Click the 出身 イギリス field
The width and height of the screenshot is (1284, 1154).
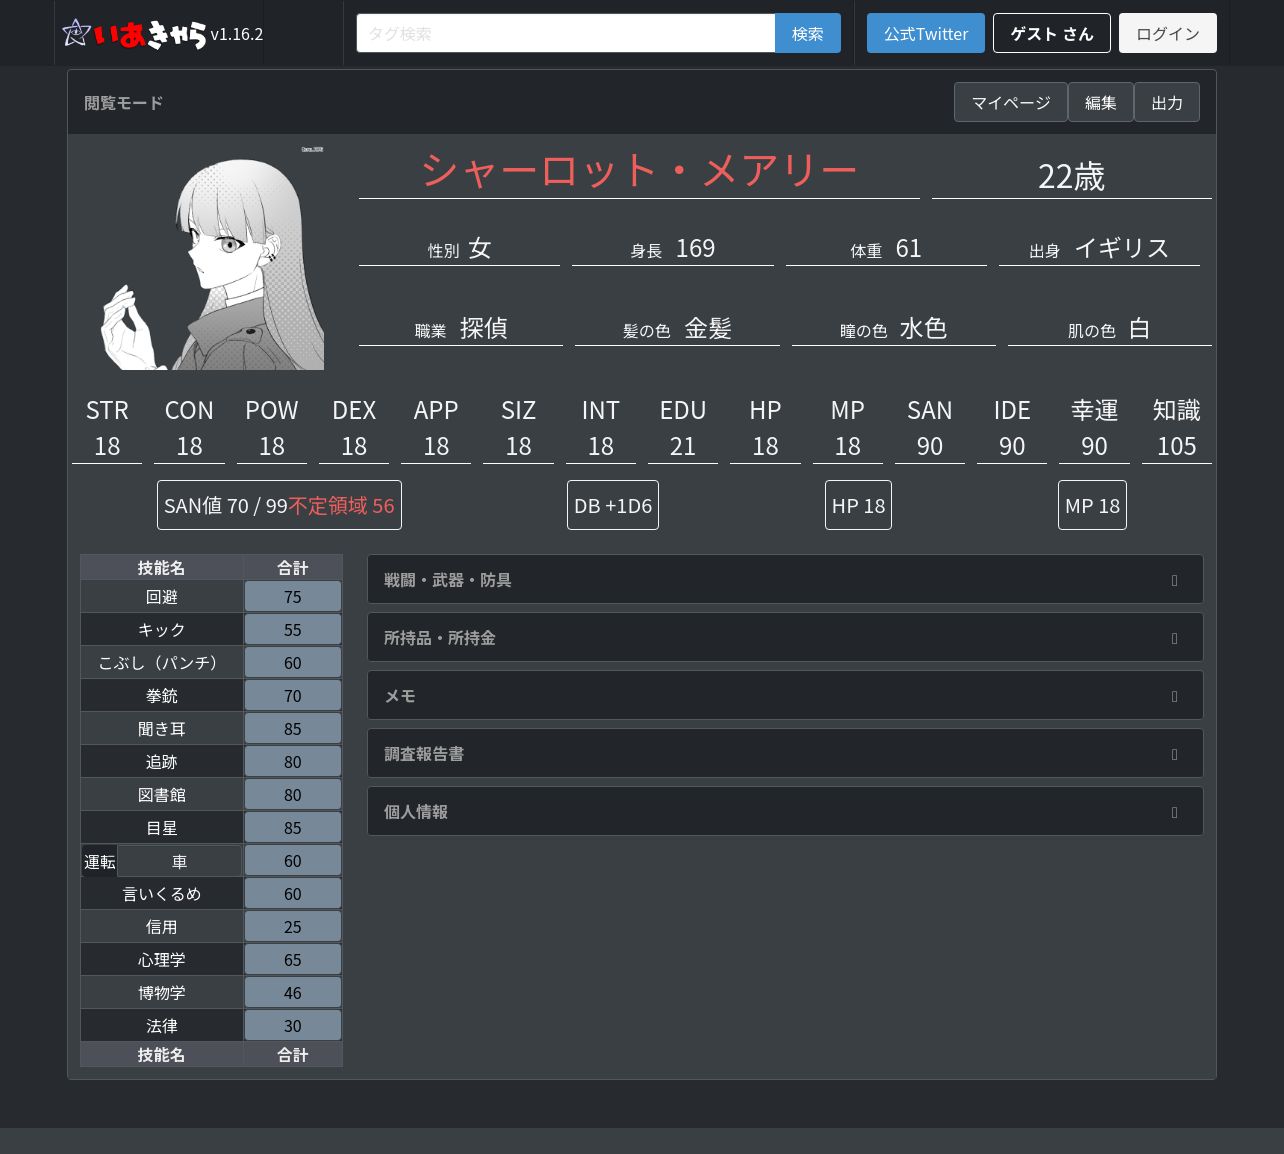tap(1099, 248)
